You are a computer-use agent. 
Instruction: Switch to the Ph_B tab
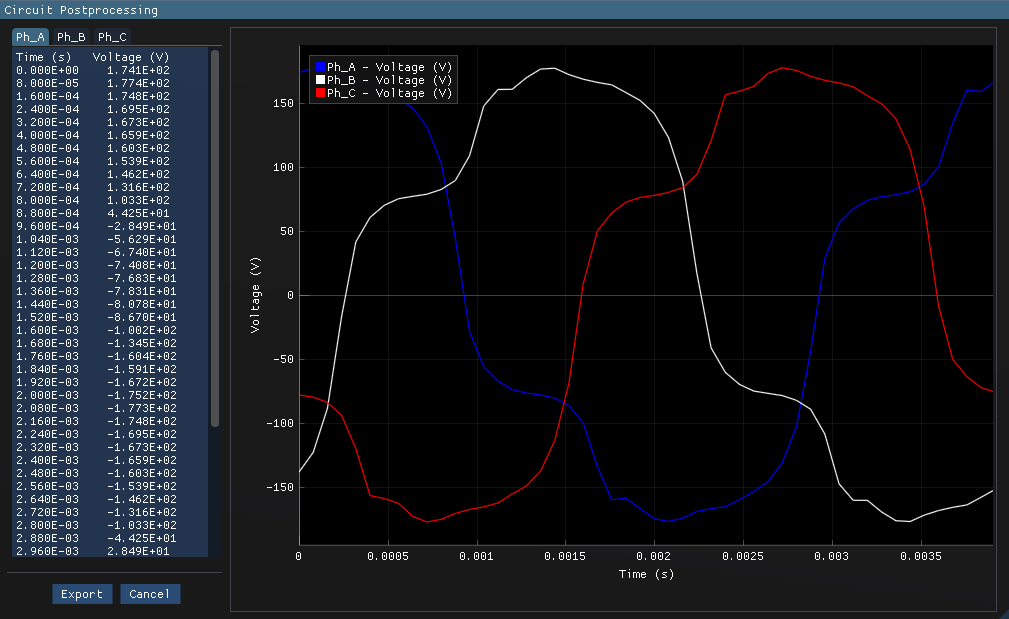click(x=69, y=36)
